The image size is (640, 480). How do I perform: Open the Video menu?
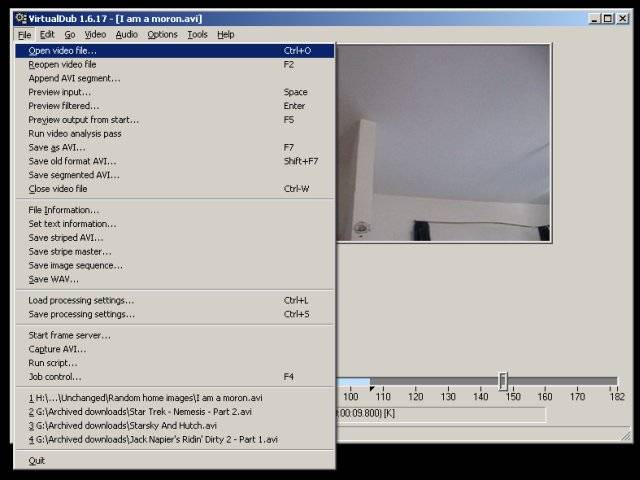[95, 34]
